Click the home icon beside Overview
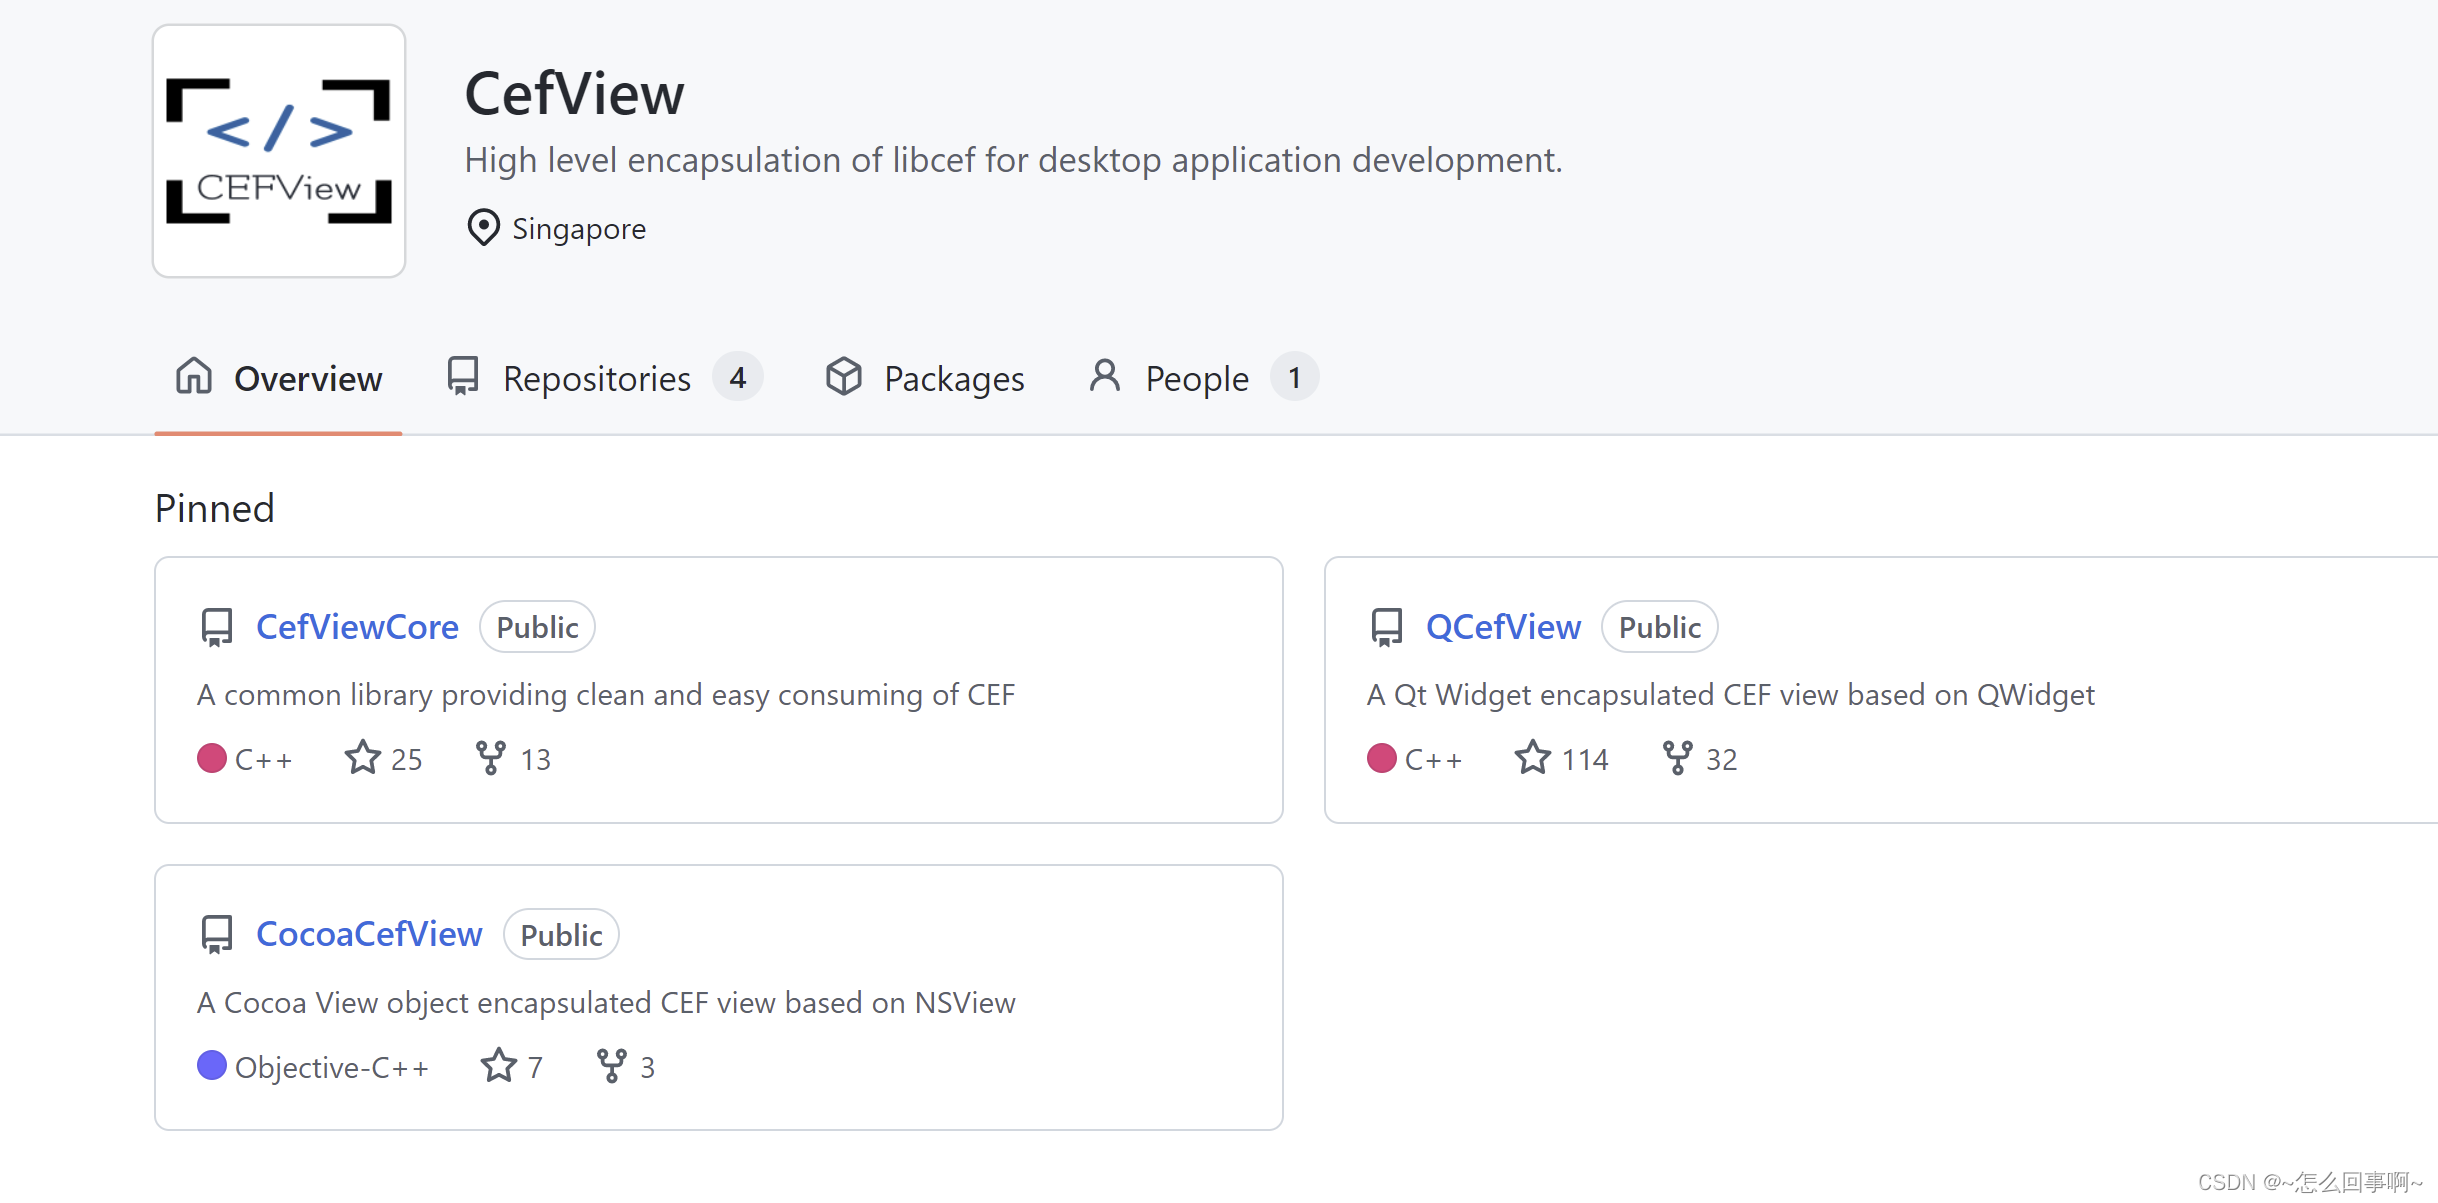This screenshot has height=1203, width=2438. click(192, 377)
